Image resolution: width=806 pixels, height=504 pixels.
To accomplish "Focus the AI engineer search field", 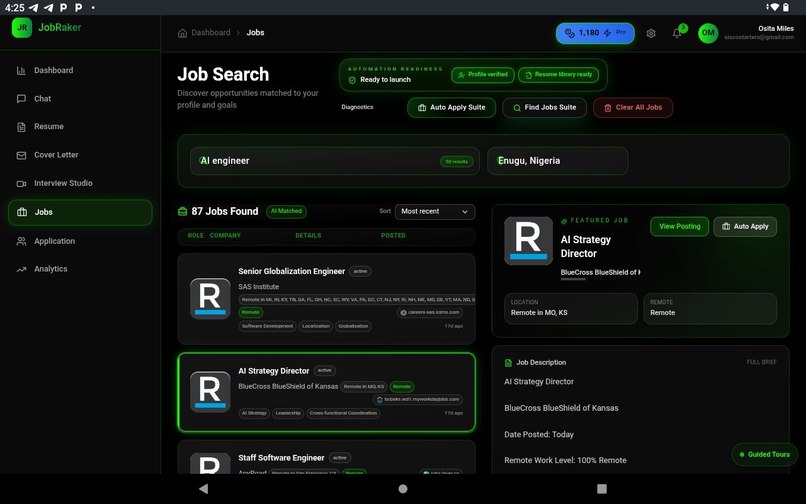I will pos(335,161).
